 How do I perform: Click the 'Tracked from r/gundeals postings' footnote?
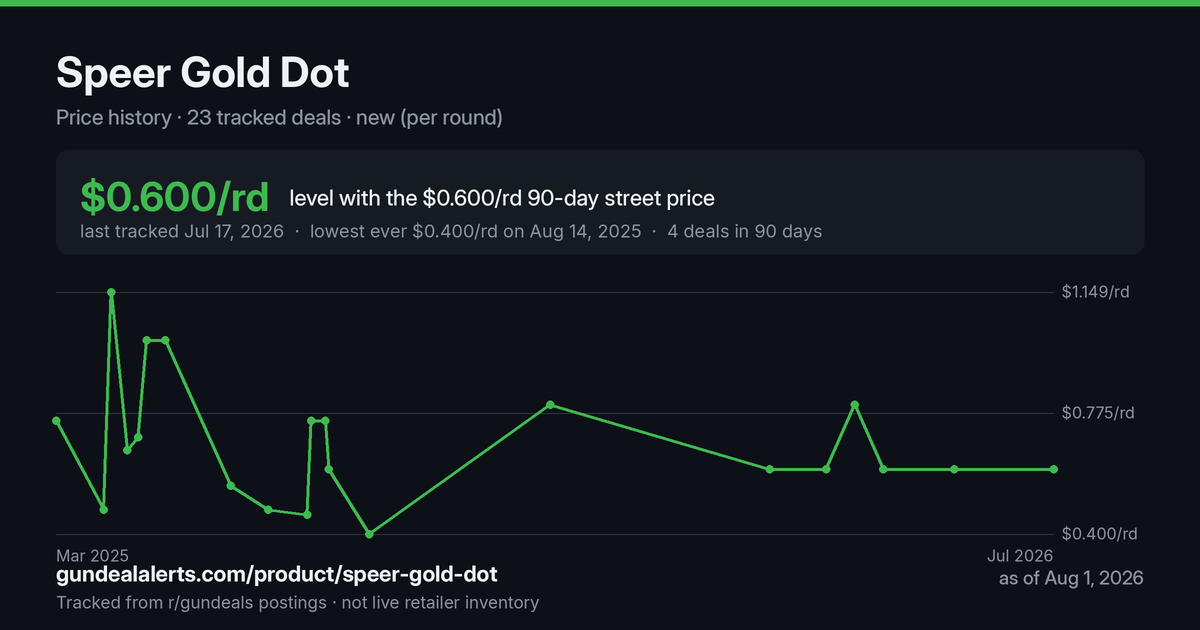click(x=191, y=603)
